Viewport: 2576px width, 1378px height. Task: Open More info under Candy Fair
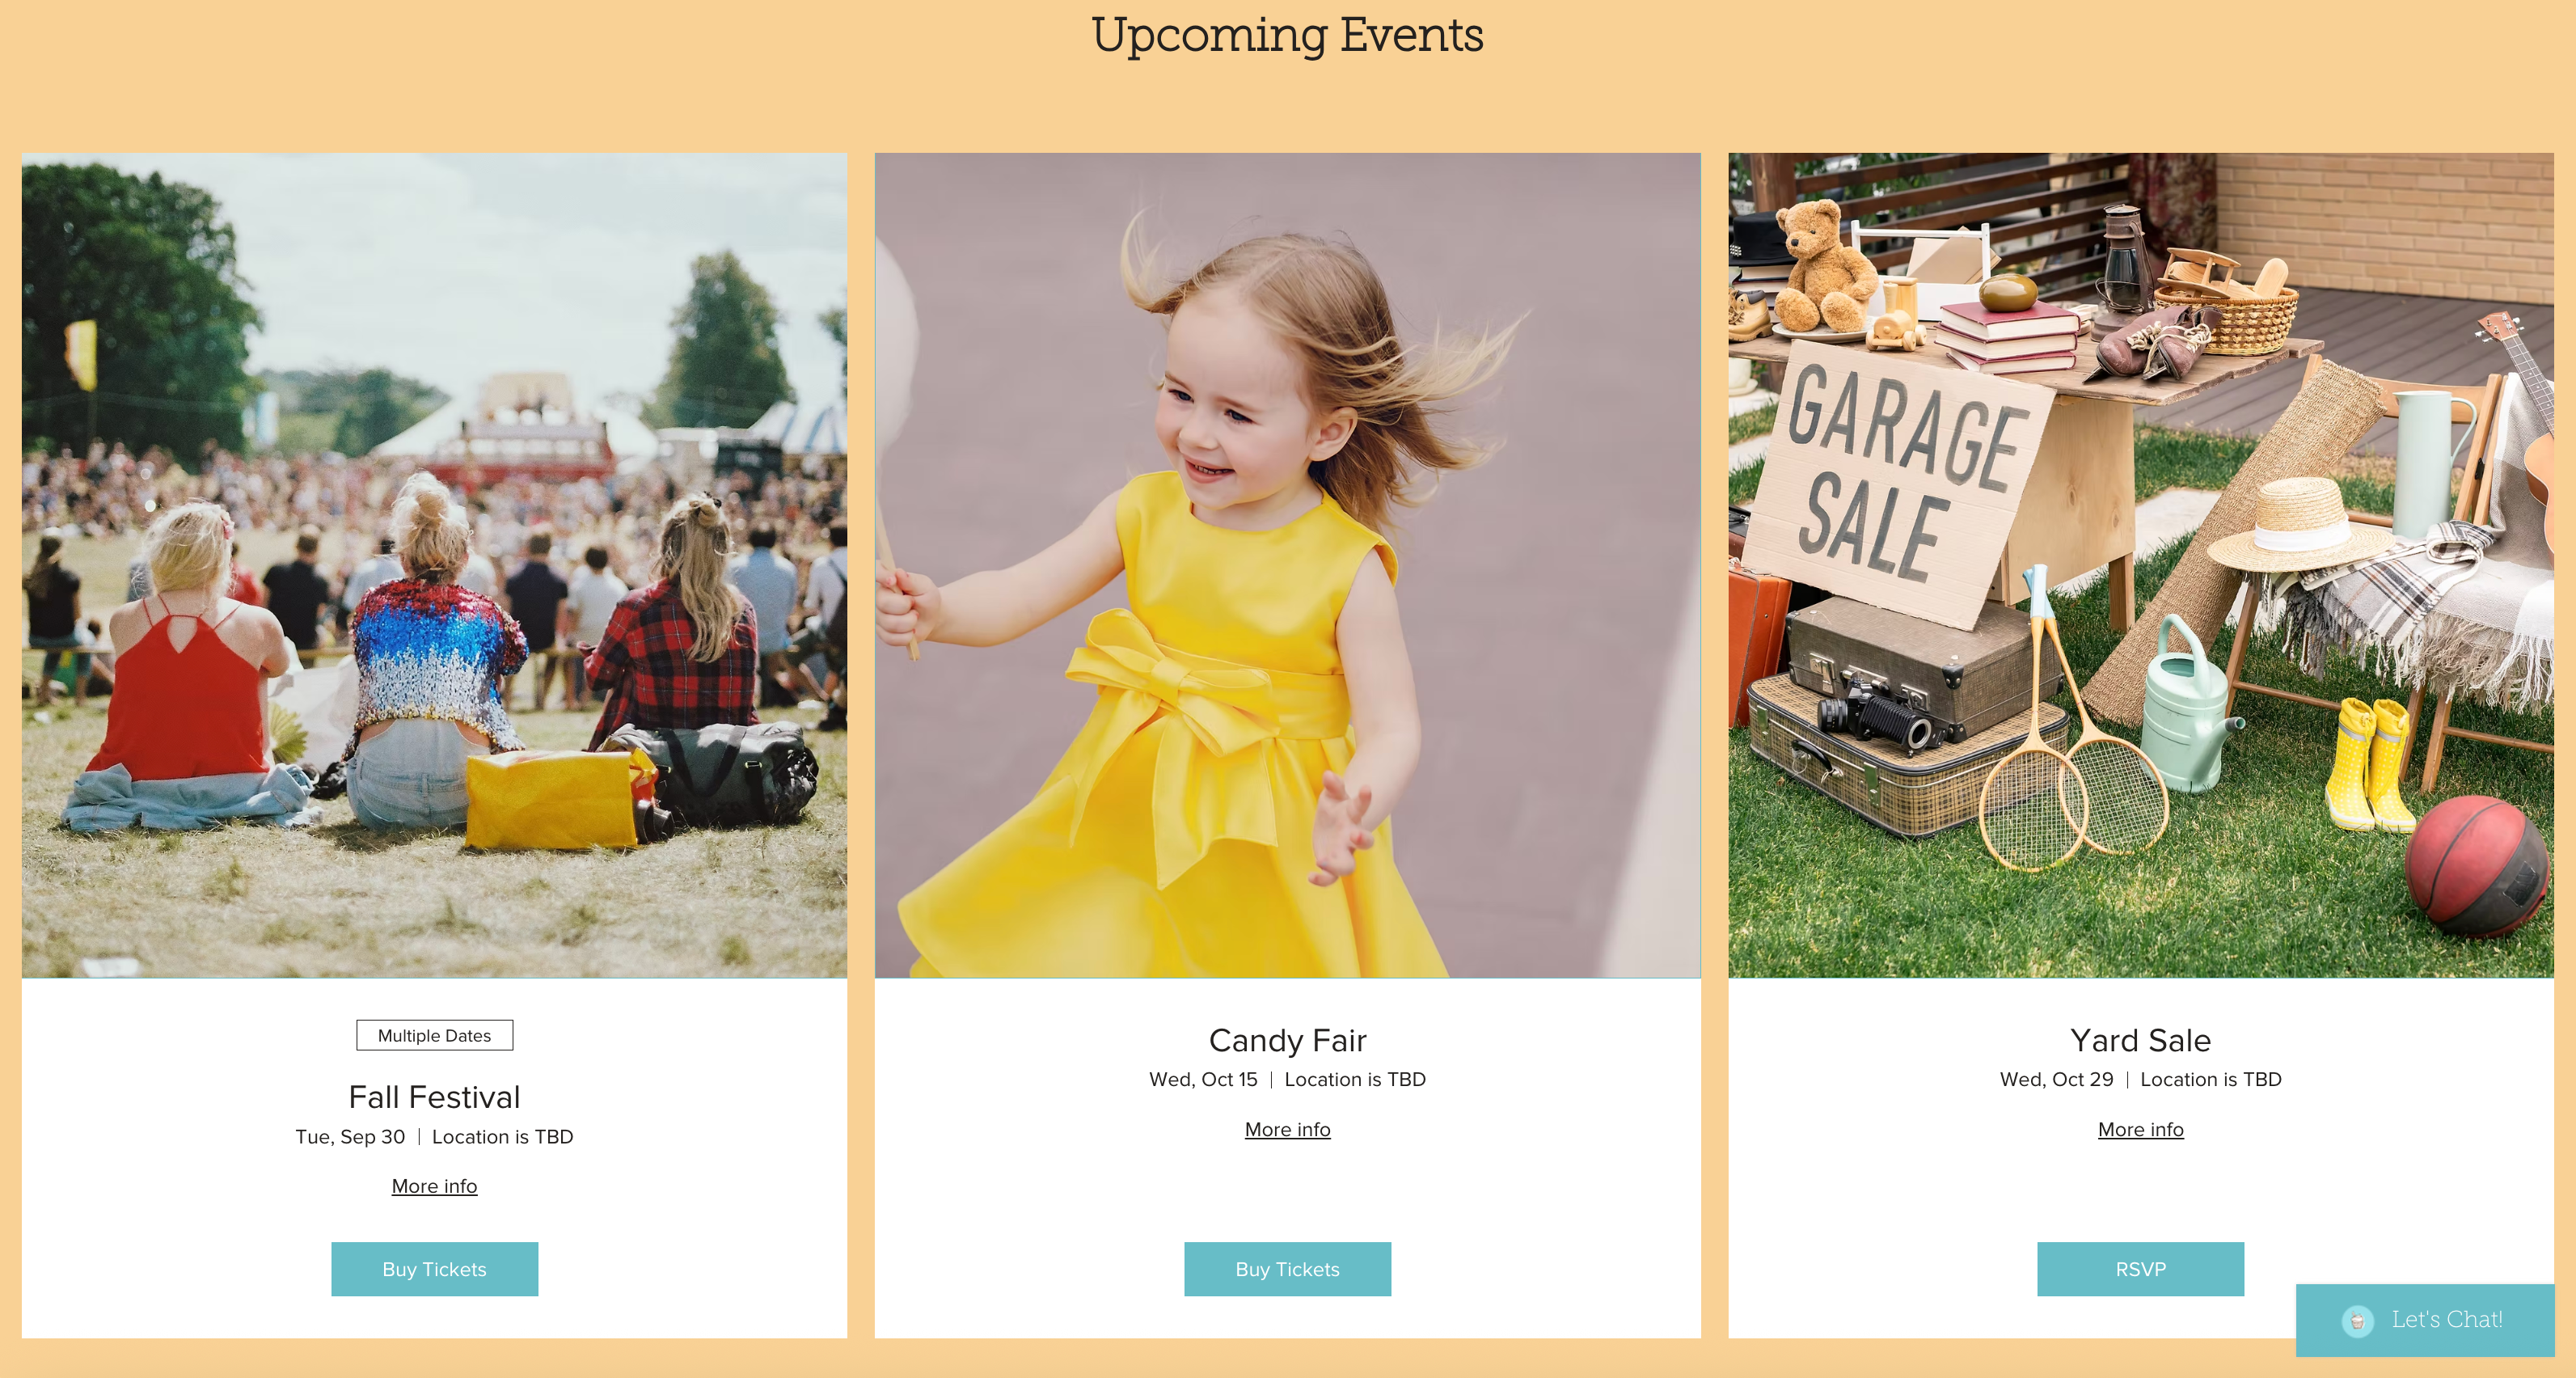pyautogui.click(x=1287, y=1129)
